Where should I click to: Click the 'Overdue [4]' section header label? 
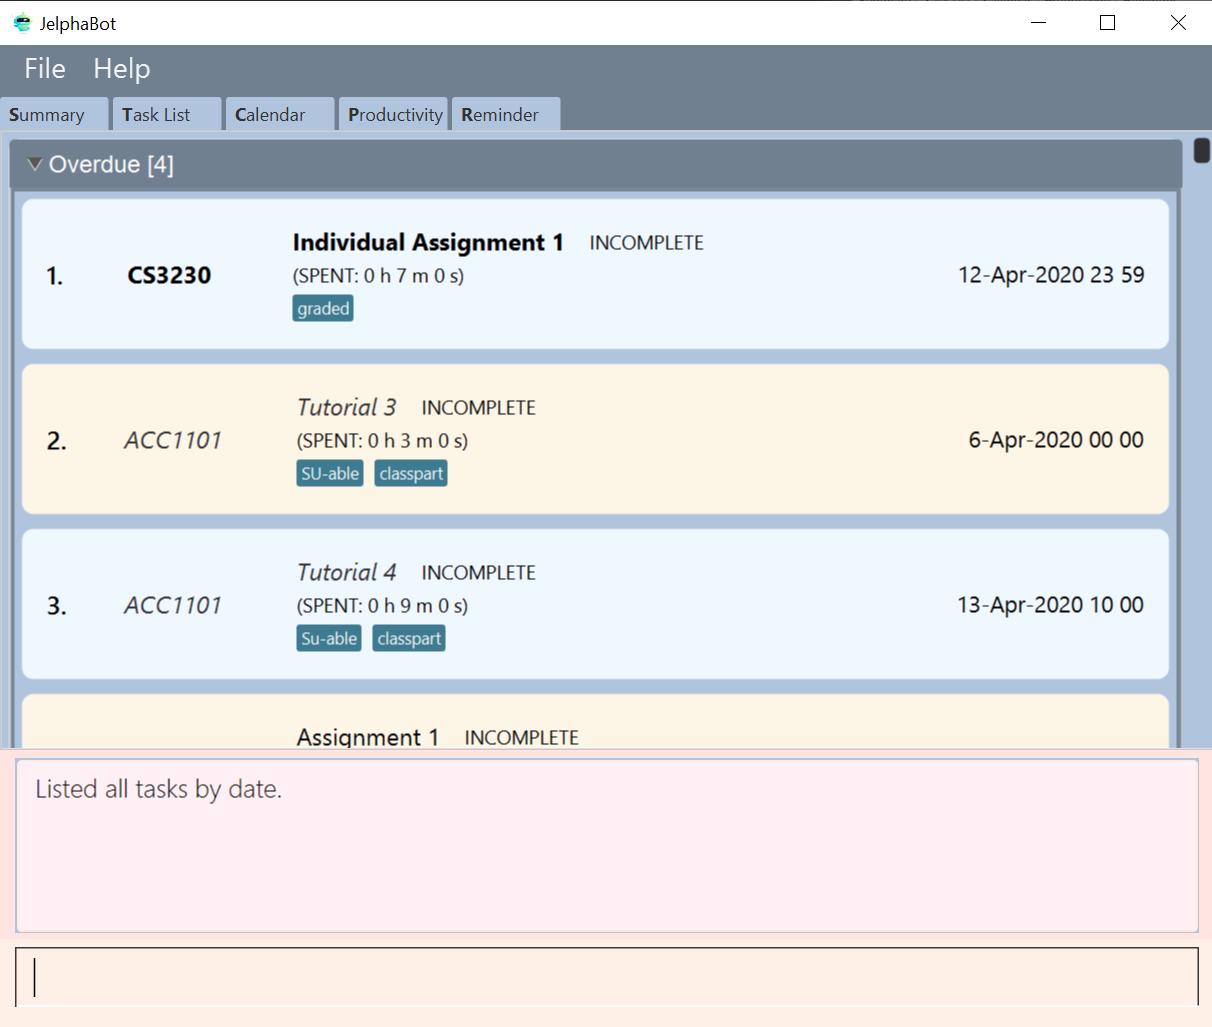coord(111,165)
